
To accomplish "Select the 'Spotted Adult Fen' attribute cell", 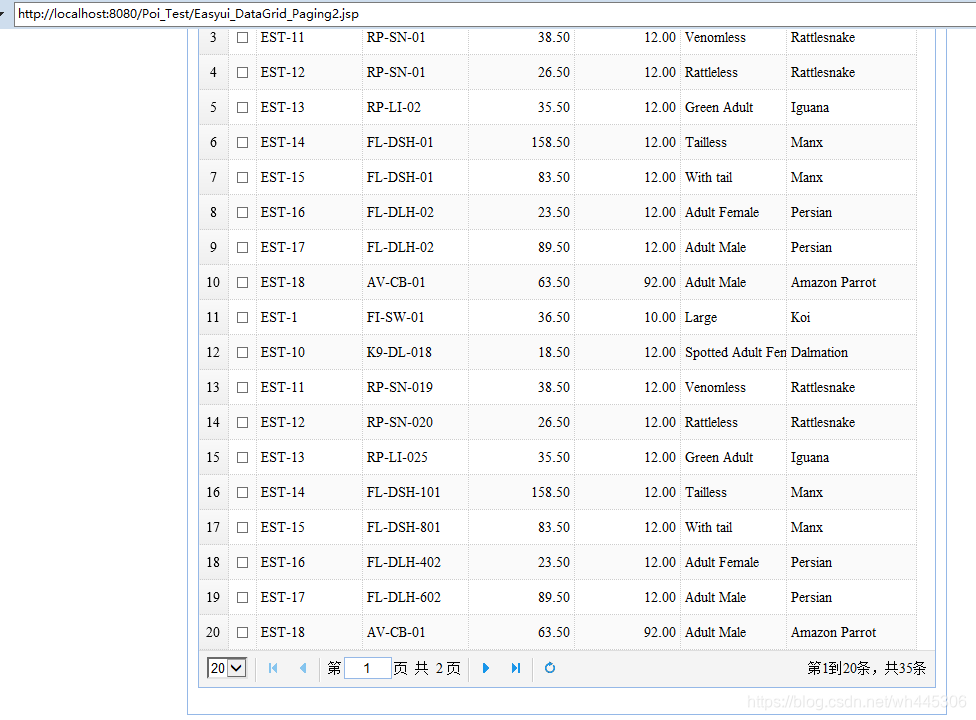I will click(x=734, y=352).
